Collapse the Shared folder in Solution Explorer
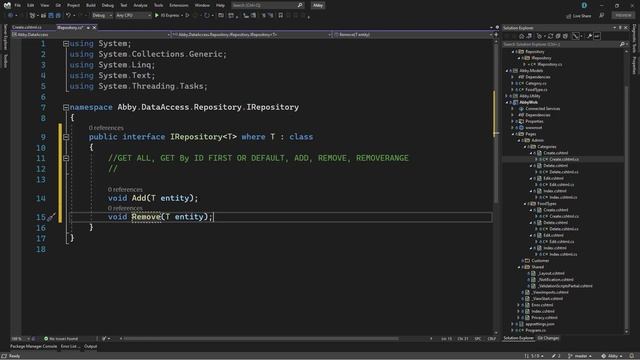The height and width of the screenshot is (360, 640). pyautogui.click(x=519, y=267)
